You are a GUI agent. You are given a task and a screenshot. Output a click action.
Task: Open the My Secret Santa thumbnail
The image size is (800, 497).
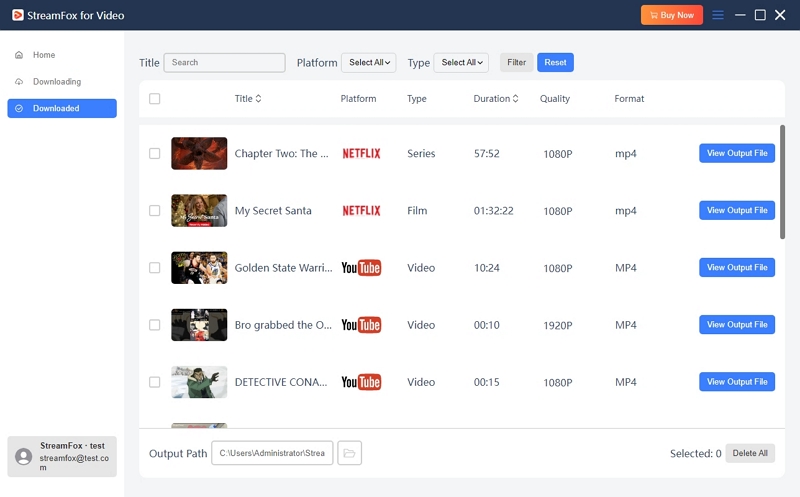pyautogui.click(x=199, y=211)
